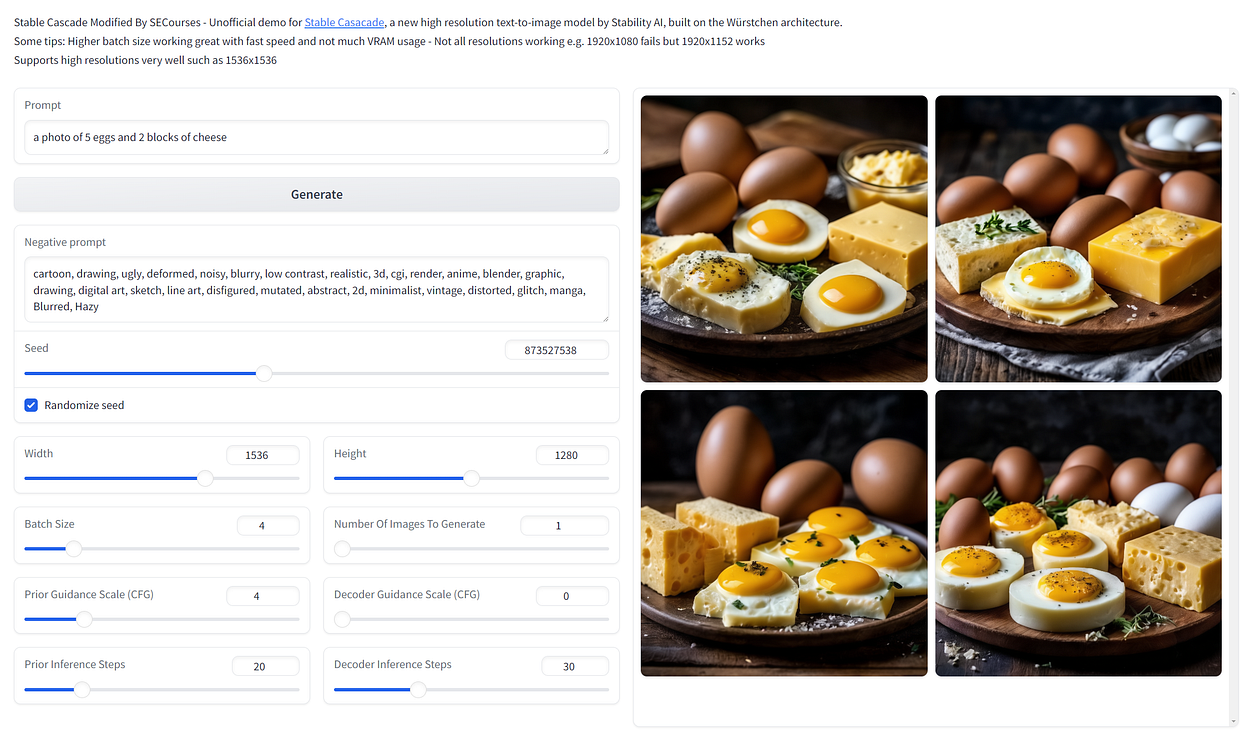Open the top-left generated egg image
1250x742 pixels.
(784, 239)
